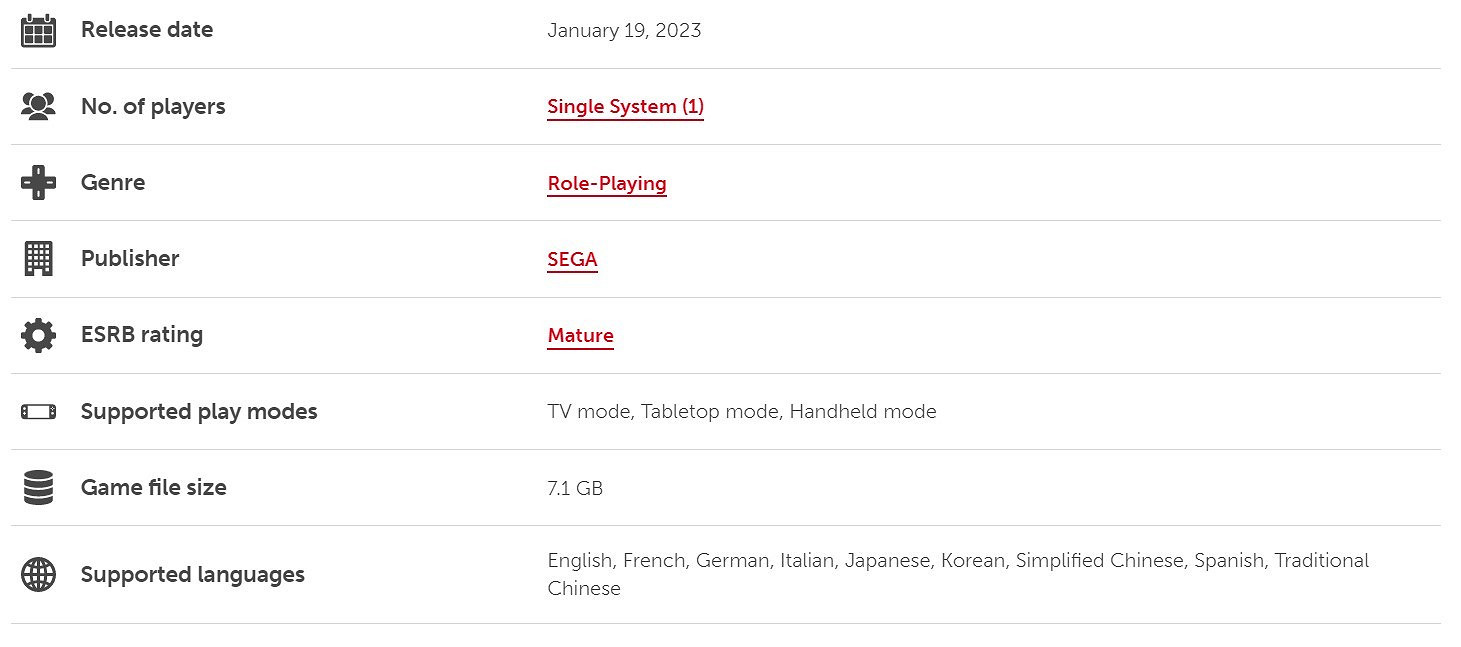Click the Release date label

(x=147, y=30)
